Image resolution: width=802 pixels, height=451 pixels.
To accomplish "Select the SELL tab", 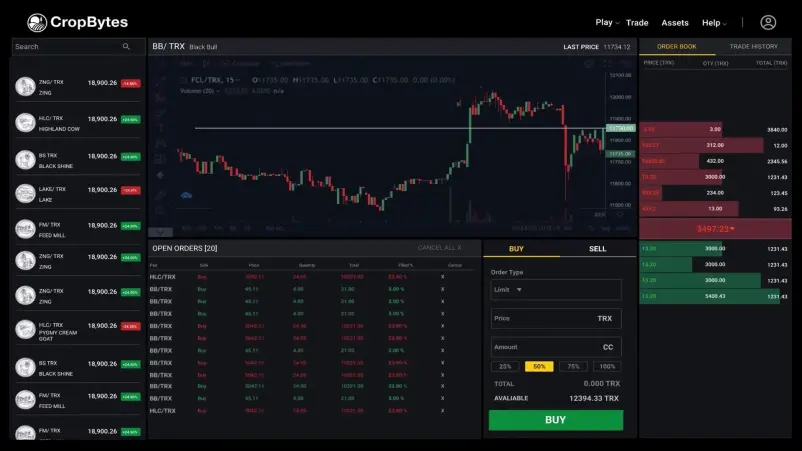I will click(x=597, y=249).
